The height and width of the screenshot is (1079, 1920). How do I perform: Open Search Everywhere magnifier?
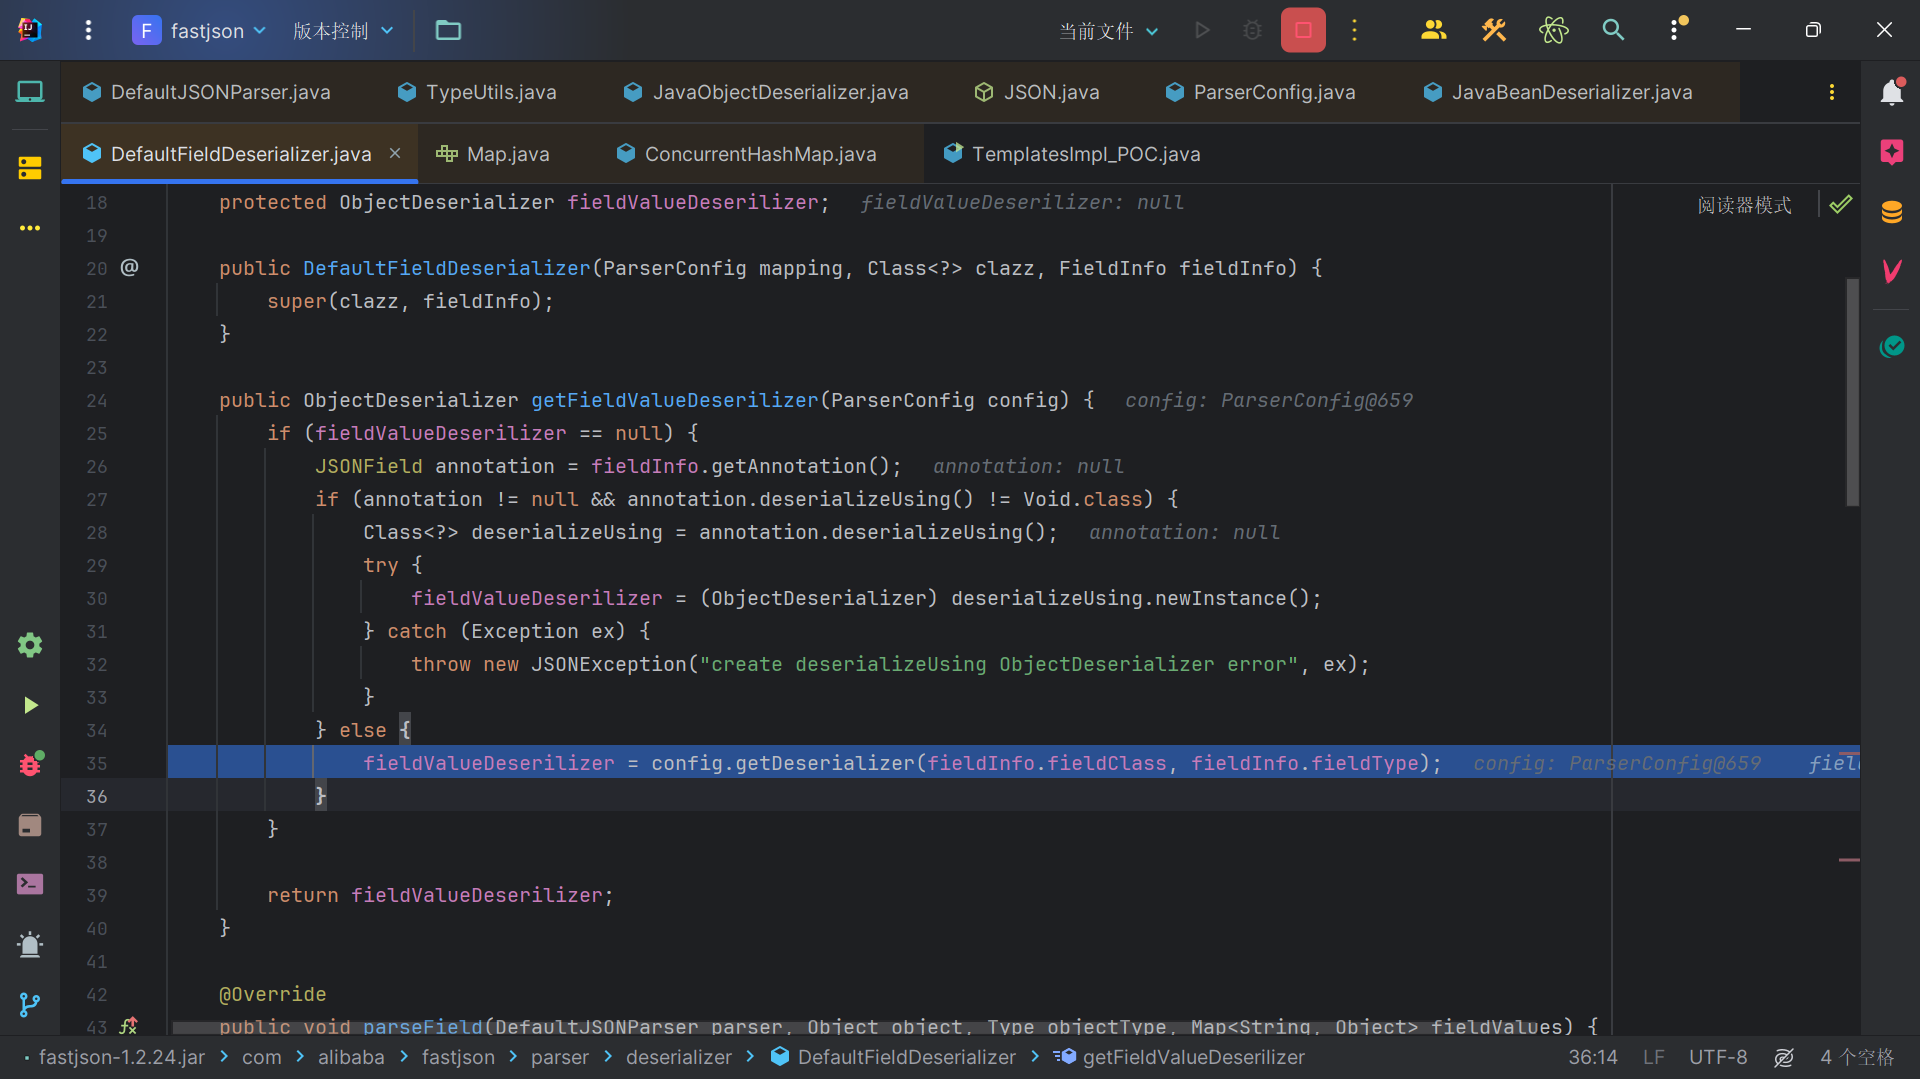tap(1613, 30)
